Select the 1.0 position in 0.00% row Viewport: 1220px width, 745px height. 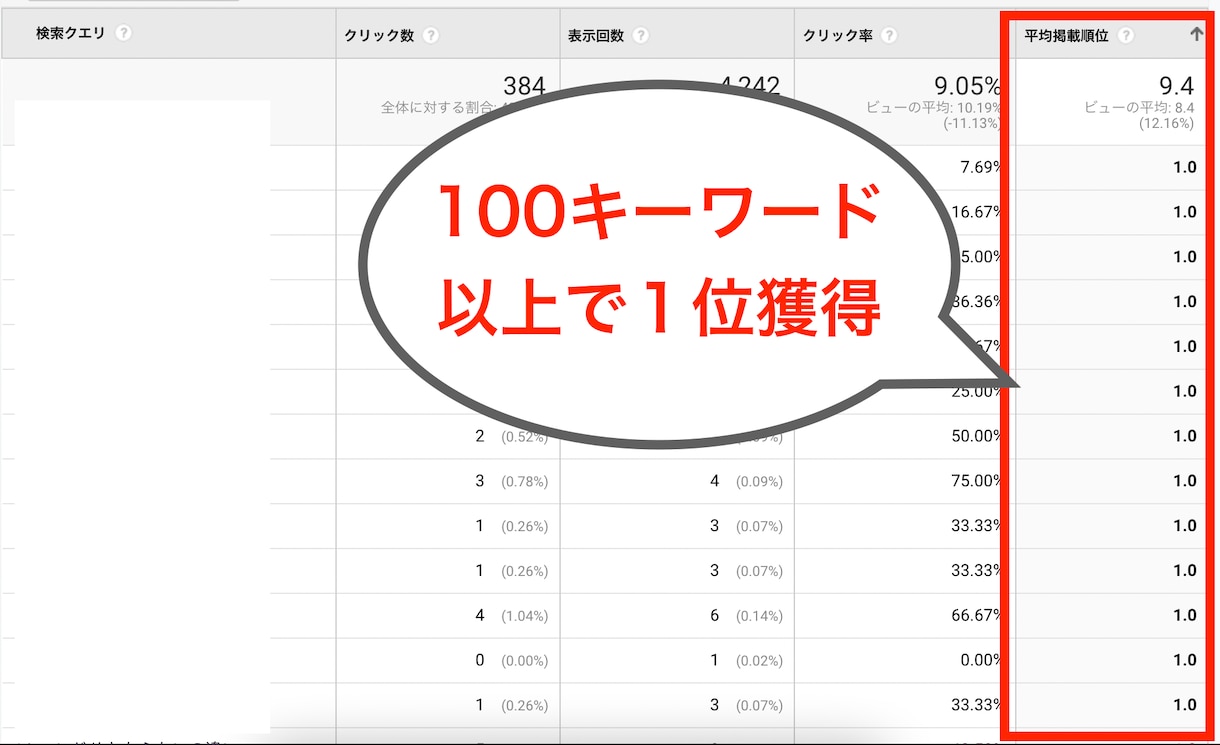pyautogui.click(x=1185, y=660)
